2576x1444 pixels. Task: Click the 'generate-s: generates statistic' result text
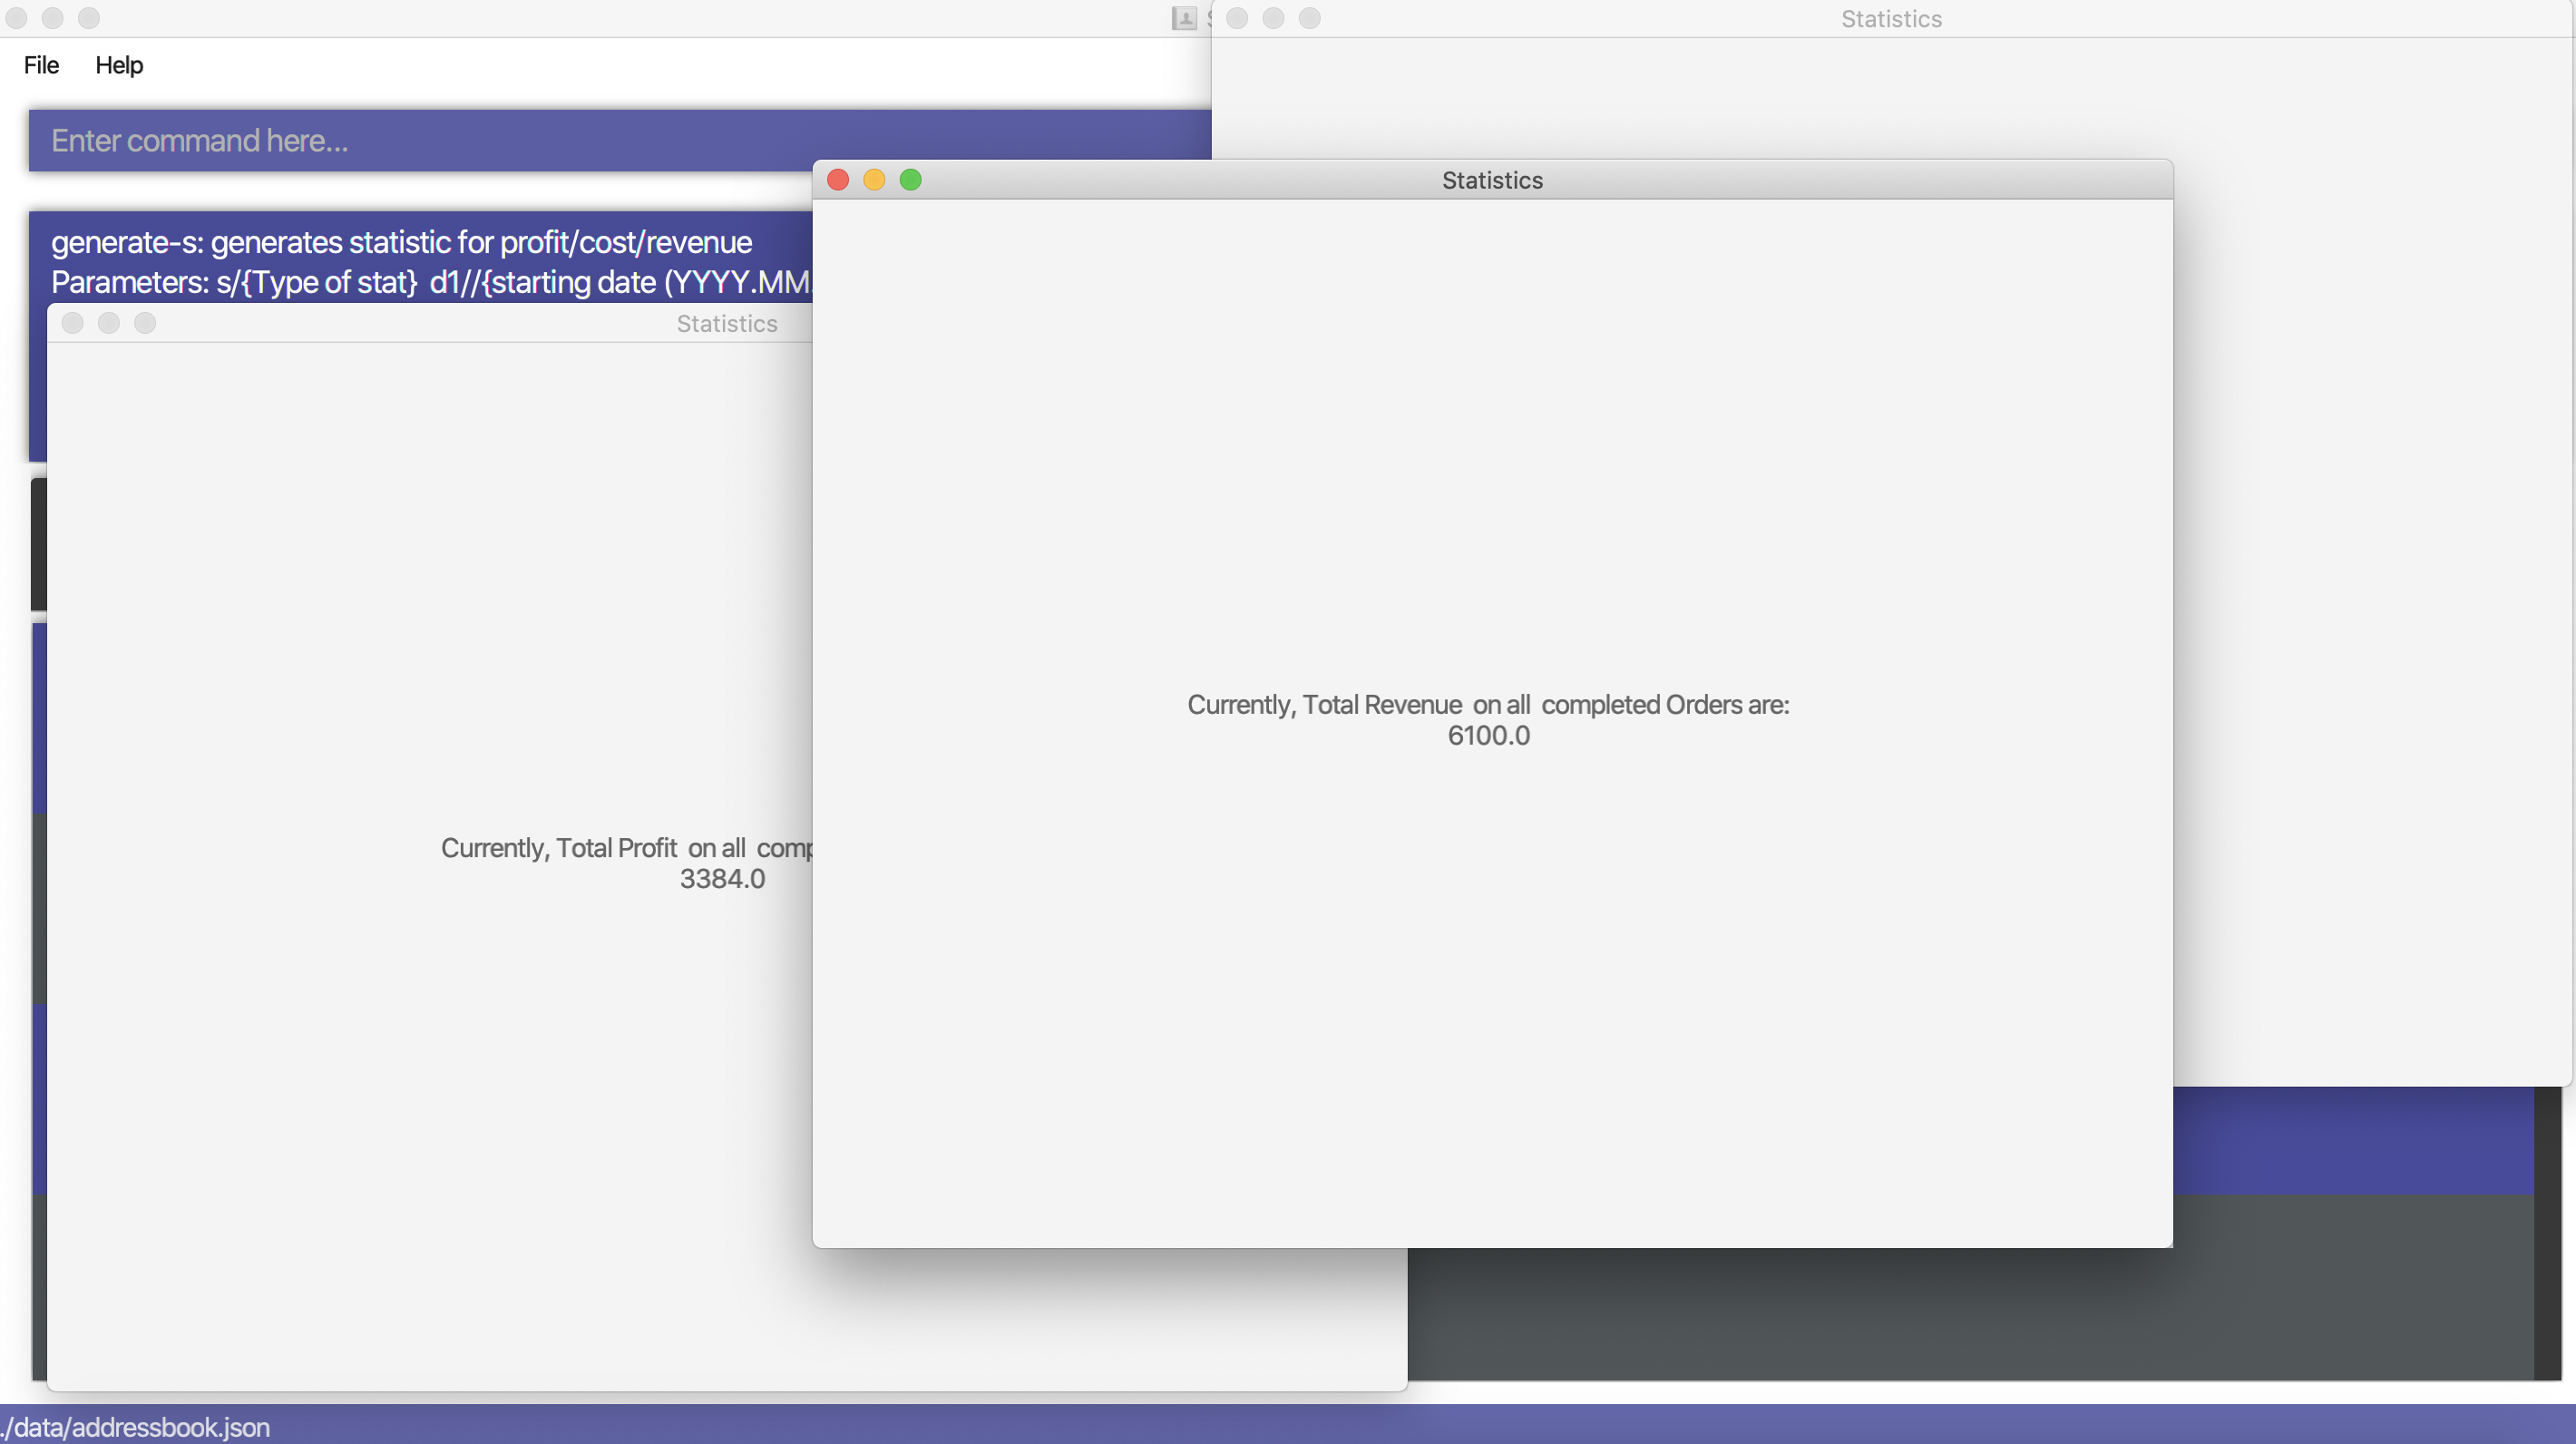pyautogui.click(x=401, y=243)
